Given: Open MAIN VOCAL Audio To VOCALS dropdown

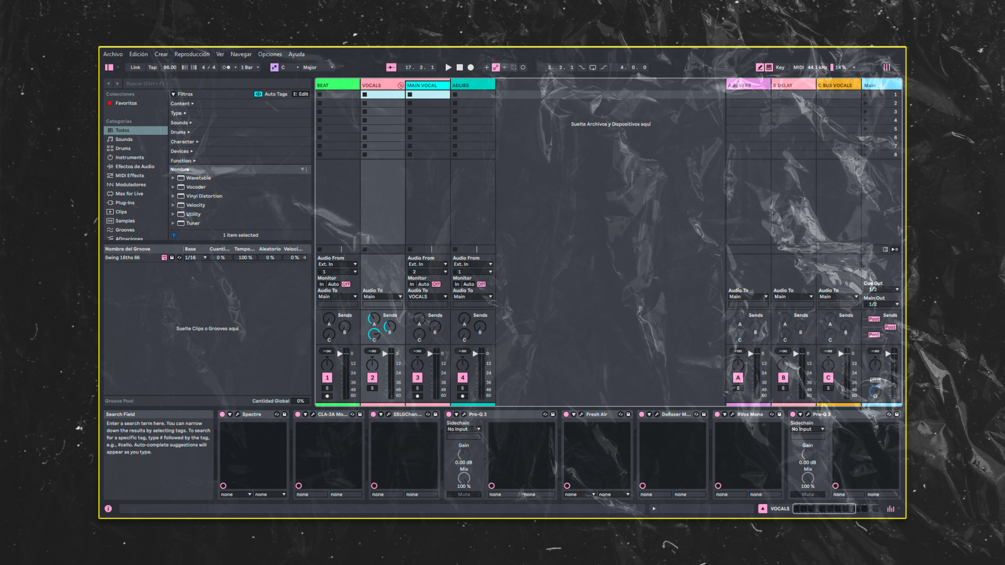Looking at the screenshot, I should pyautogui.click(x=428, y=297).
